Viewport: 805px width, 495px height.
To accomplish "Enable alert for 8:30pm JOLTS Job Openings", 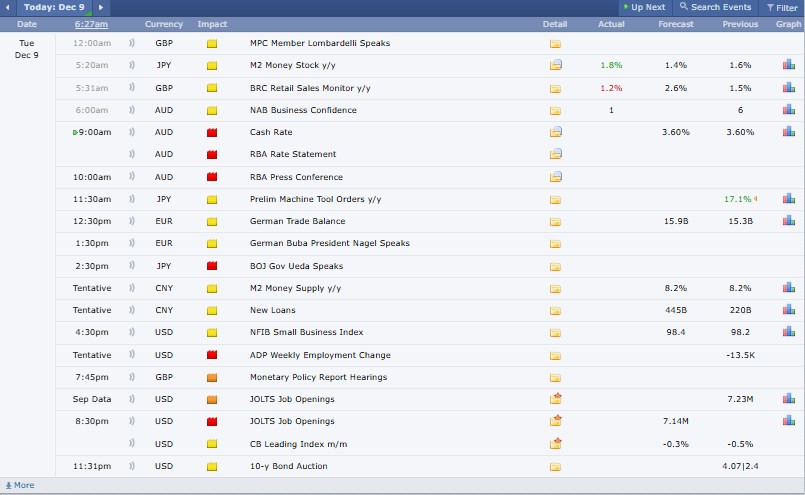I will (x=132, y=421).
